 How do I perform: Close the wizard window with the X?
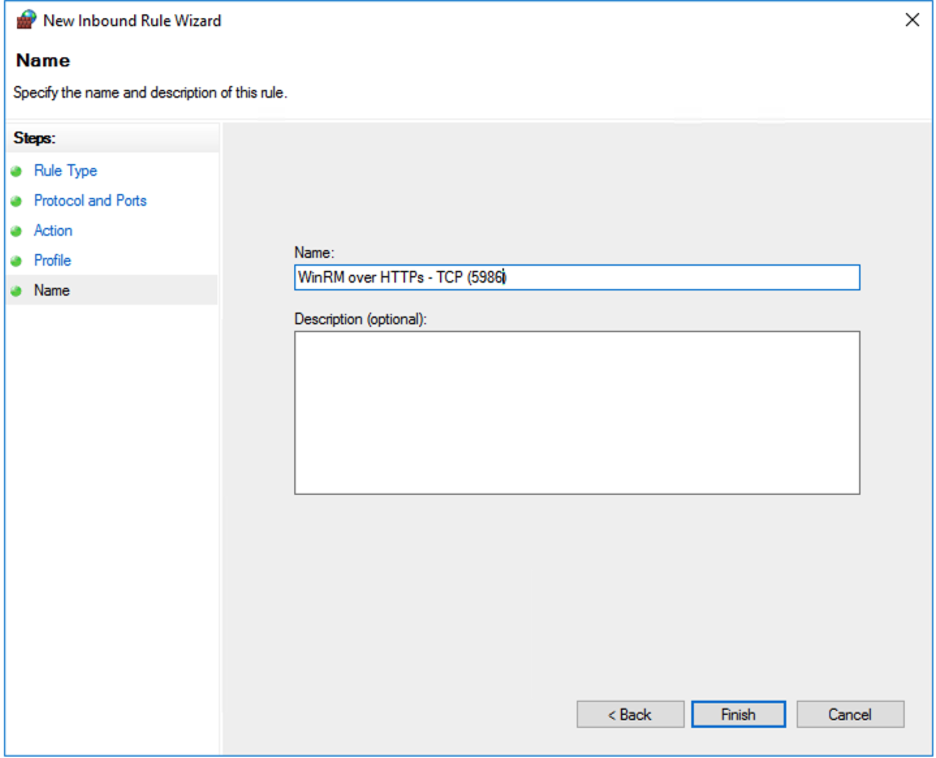(912, 19)
